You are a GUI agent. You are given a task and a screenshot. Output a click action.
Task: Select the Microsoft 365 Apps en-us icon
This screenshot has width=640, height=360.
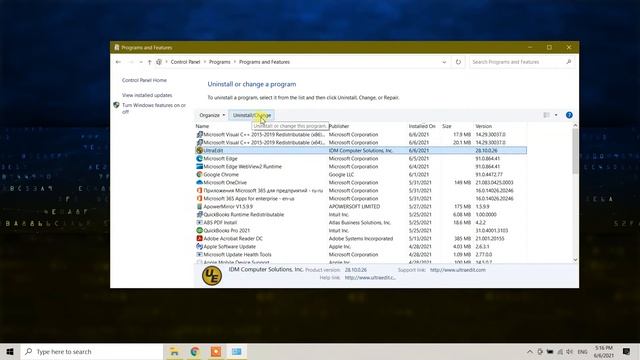[x=199, y=198]
